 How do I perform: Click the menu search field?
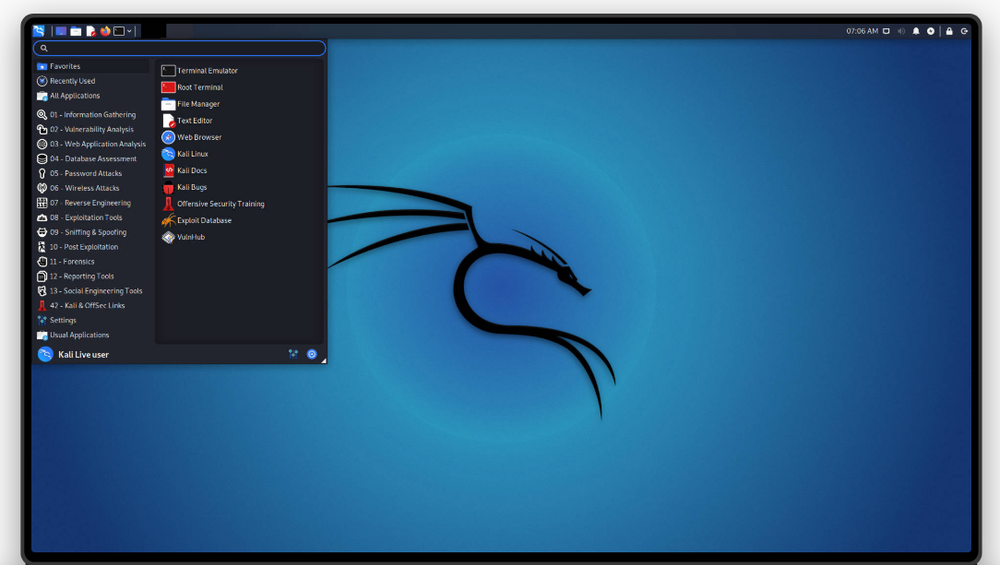point(179,48)
